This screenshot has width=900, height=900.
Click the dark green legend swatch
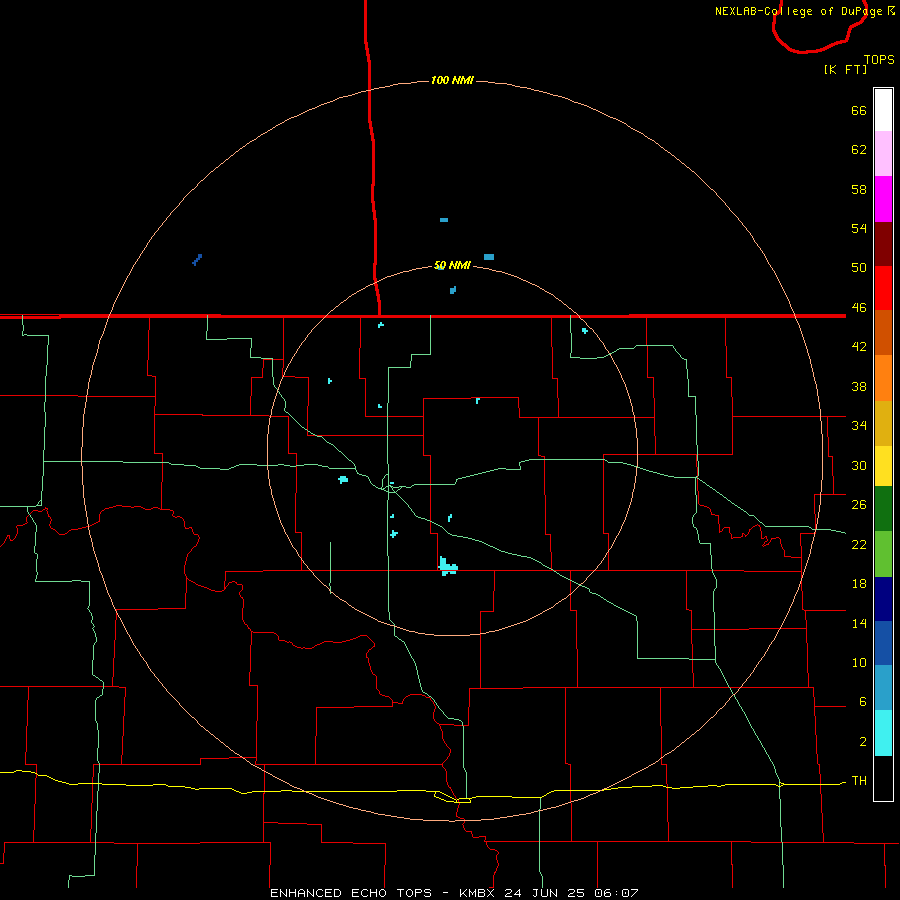point(883,509)
